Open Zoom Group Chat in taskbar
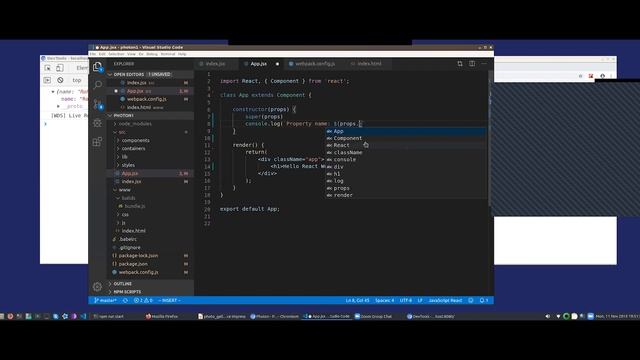This screenshot has height=360, width=640. point(373,316)
